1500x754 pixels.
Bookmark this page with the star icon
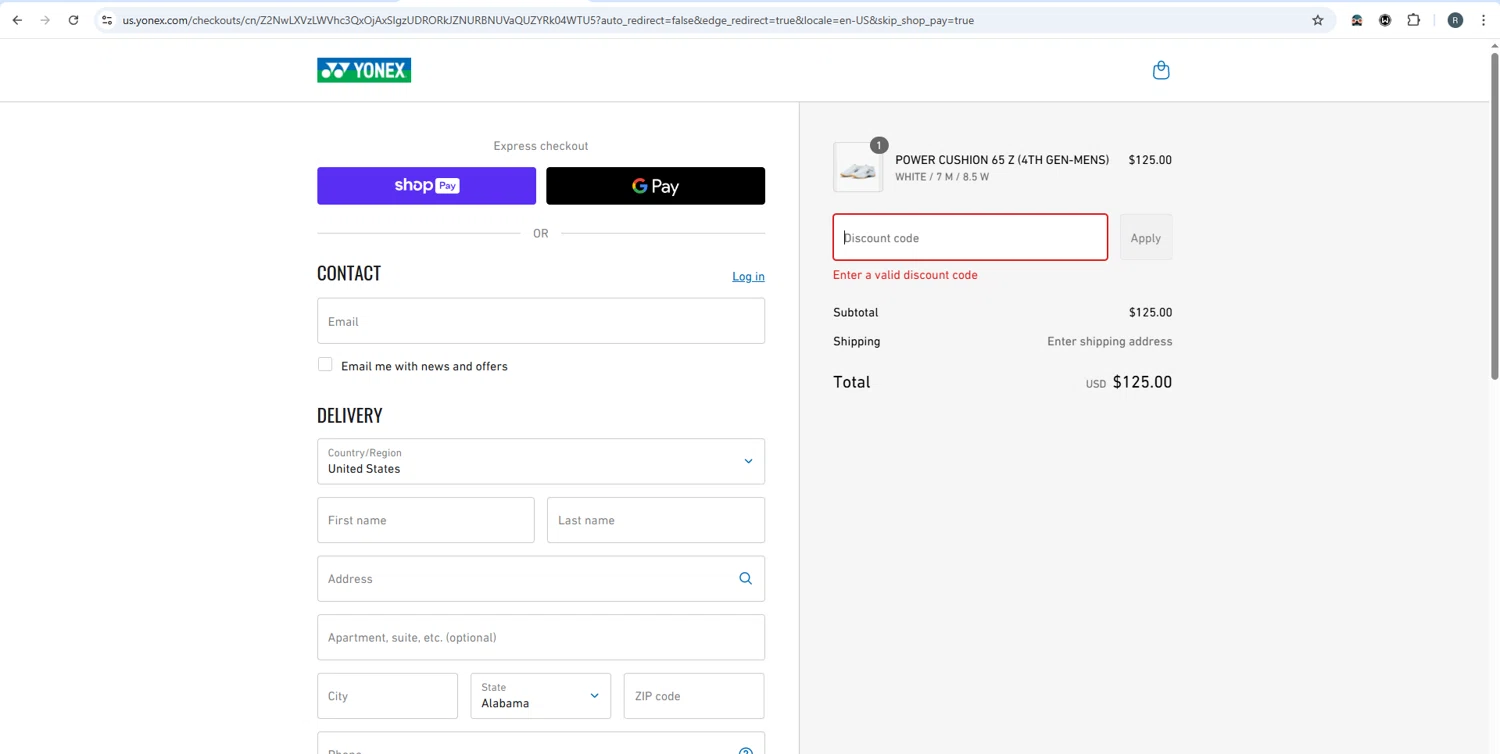[x=1318, y=20]
